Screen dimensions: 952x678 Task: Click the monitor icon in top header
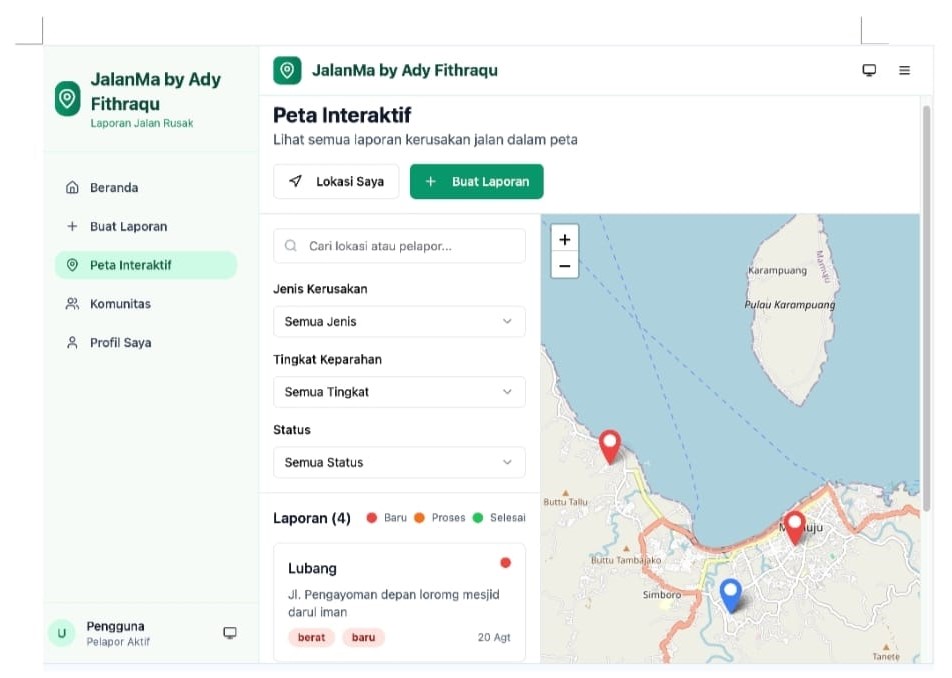869,71
